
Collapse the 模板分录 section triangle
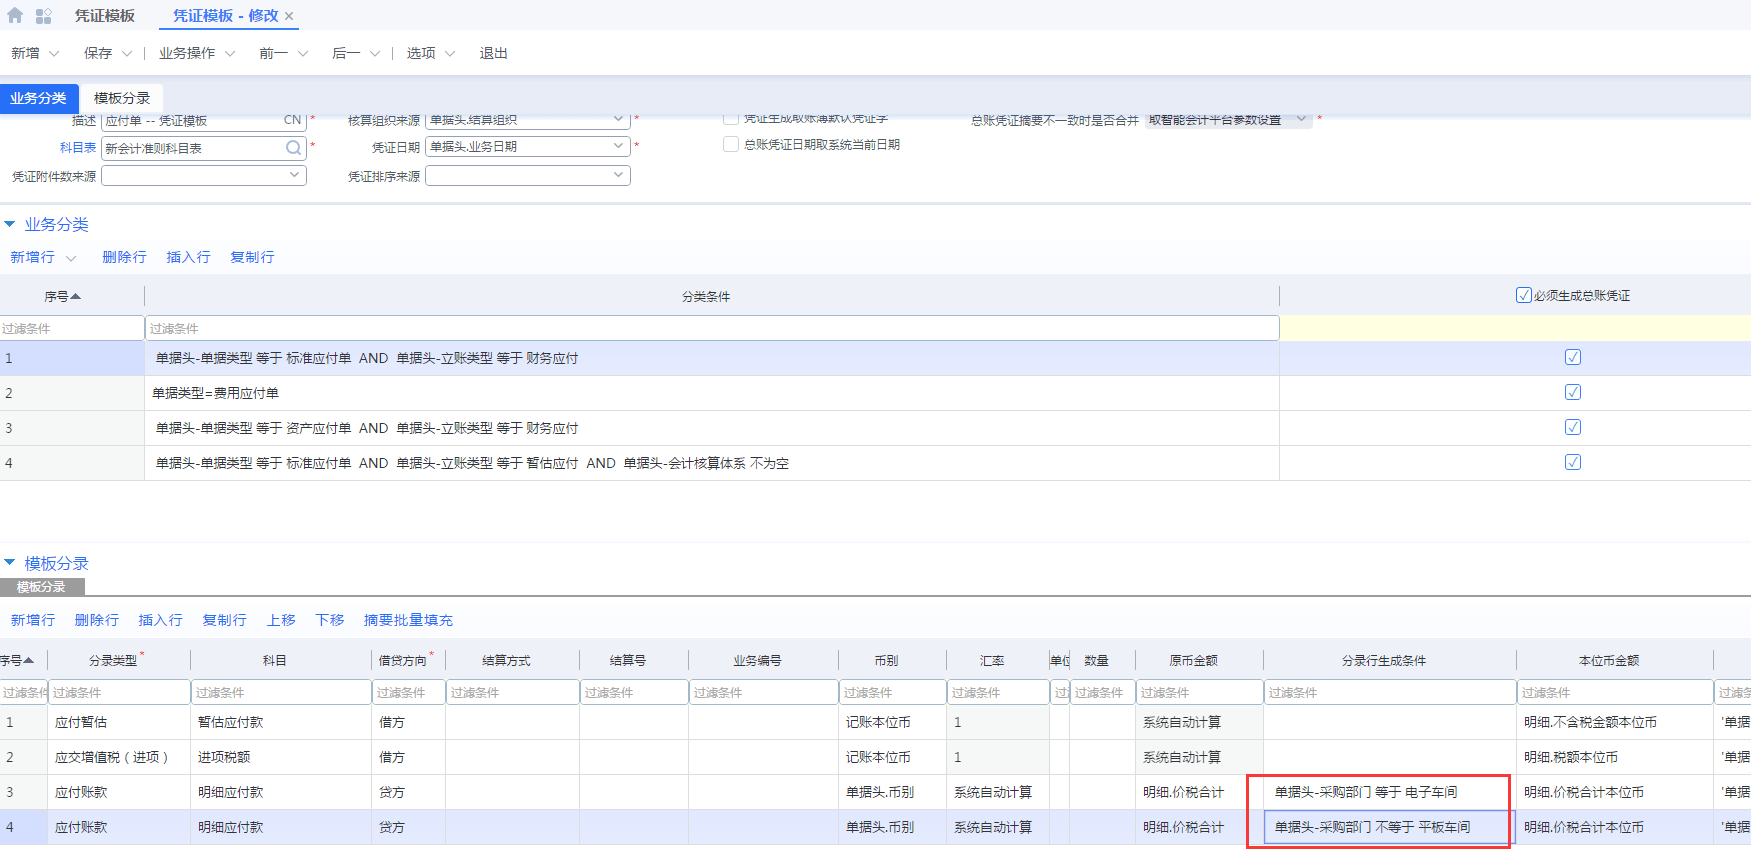coord(10,563)
